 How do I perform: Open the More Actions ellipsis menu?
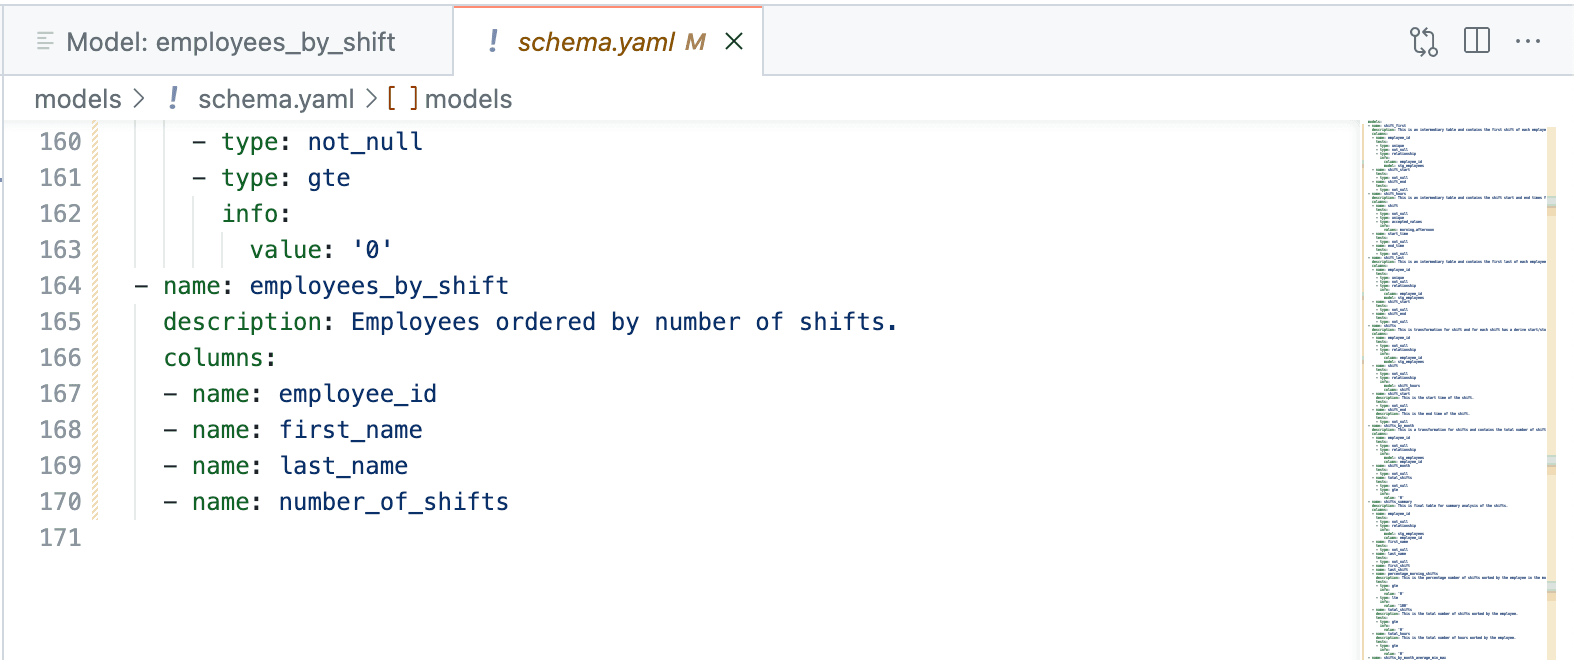1528,41
